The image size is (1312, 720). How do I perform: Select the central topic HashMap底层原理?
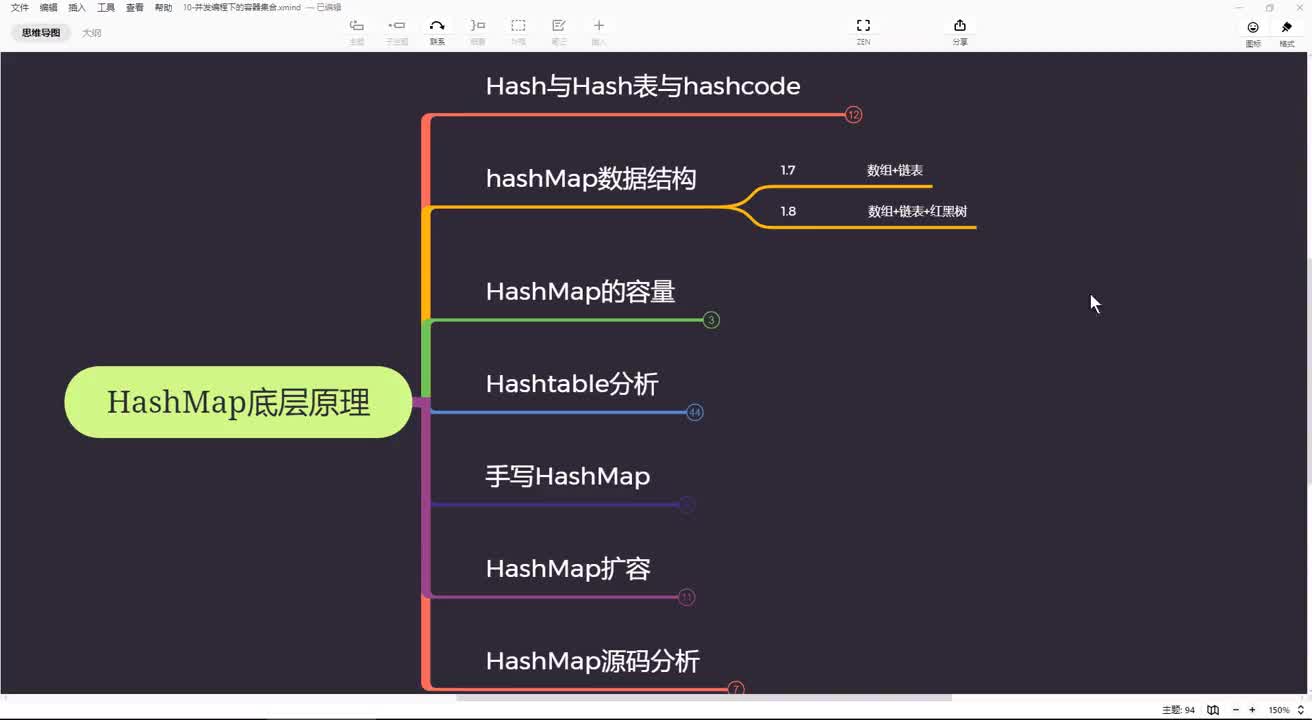click(238, 402)
